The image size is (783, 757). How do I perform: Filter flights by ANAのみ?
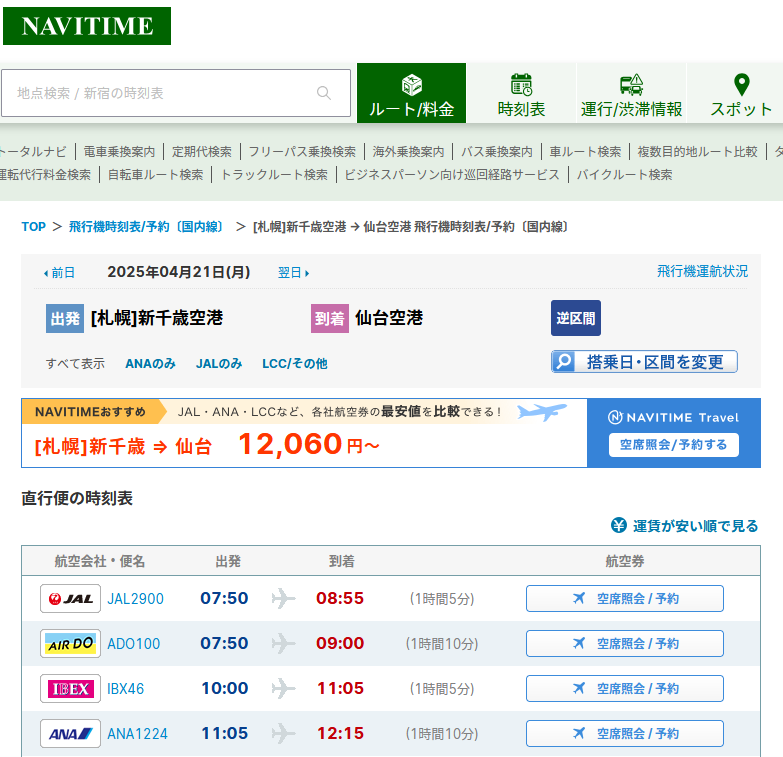click(150, 364)
